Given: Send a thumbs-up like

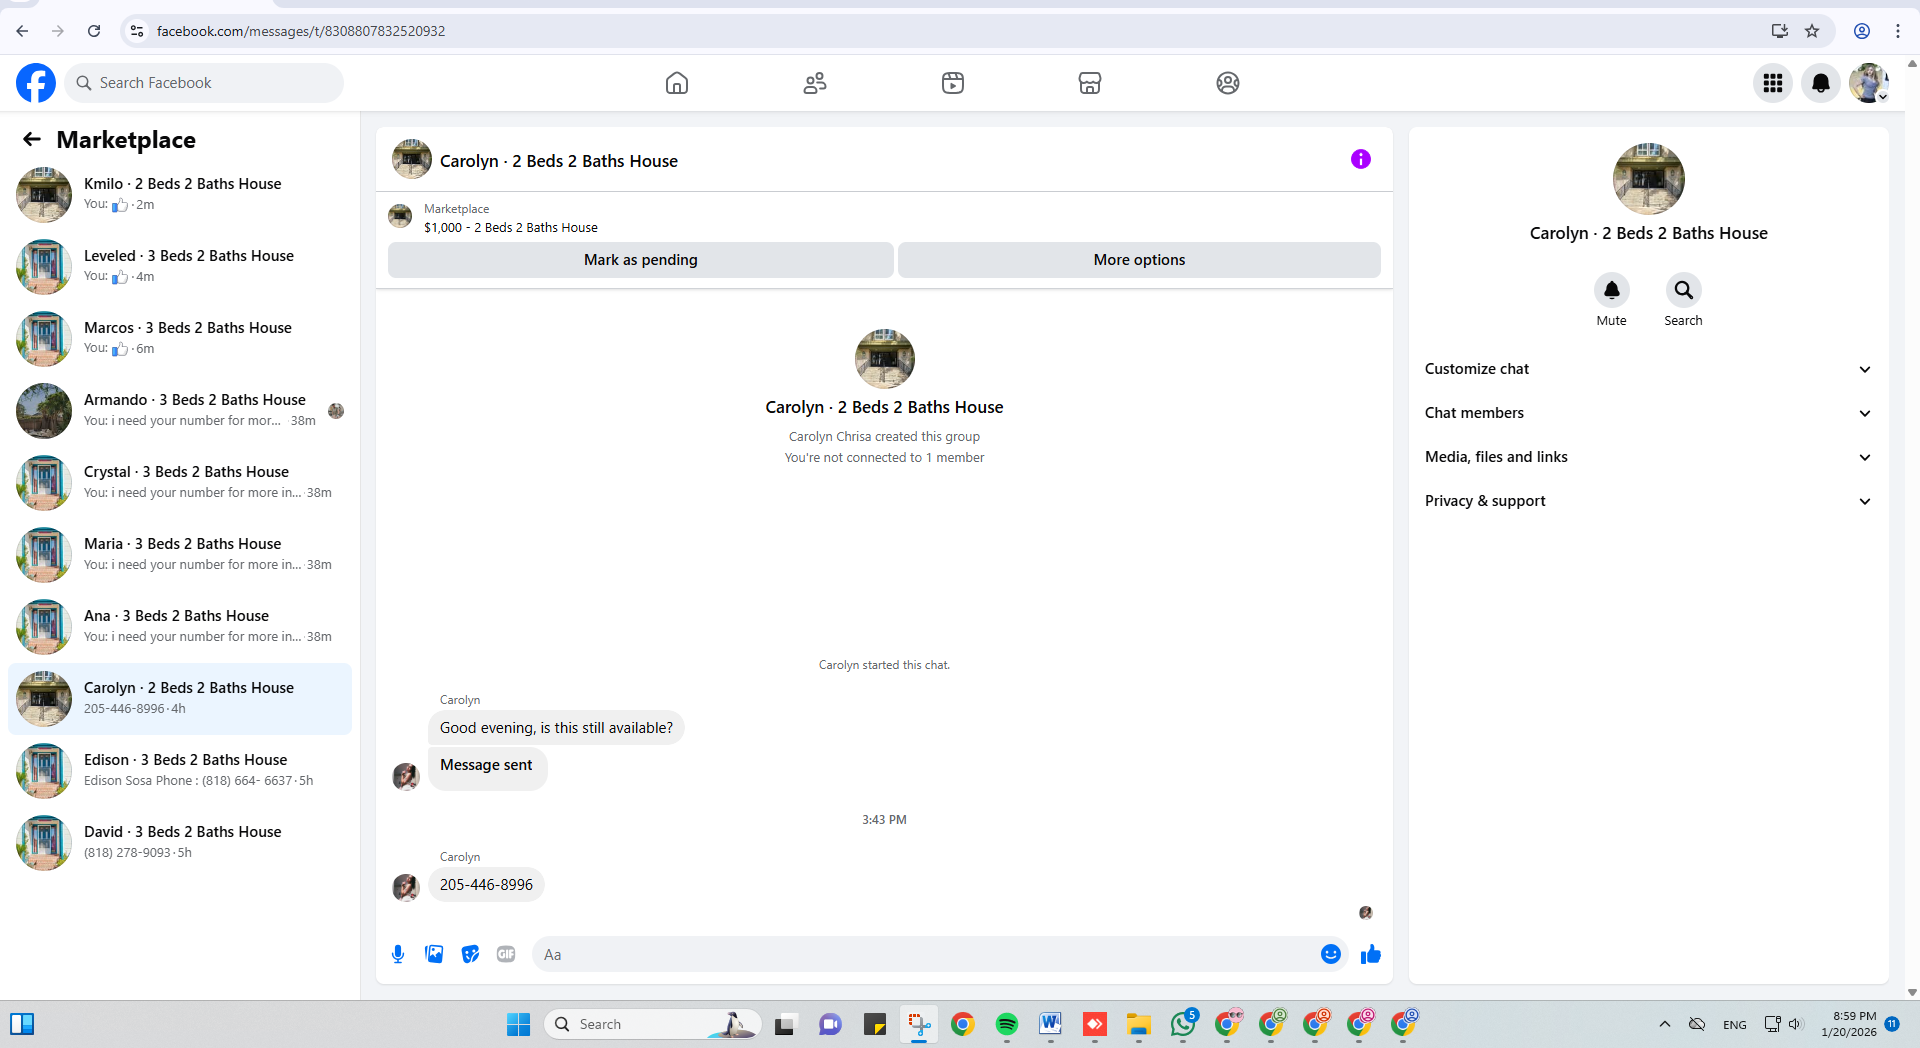Looking at the screenshot, I should tap(1371, 954).
